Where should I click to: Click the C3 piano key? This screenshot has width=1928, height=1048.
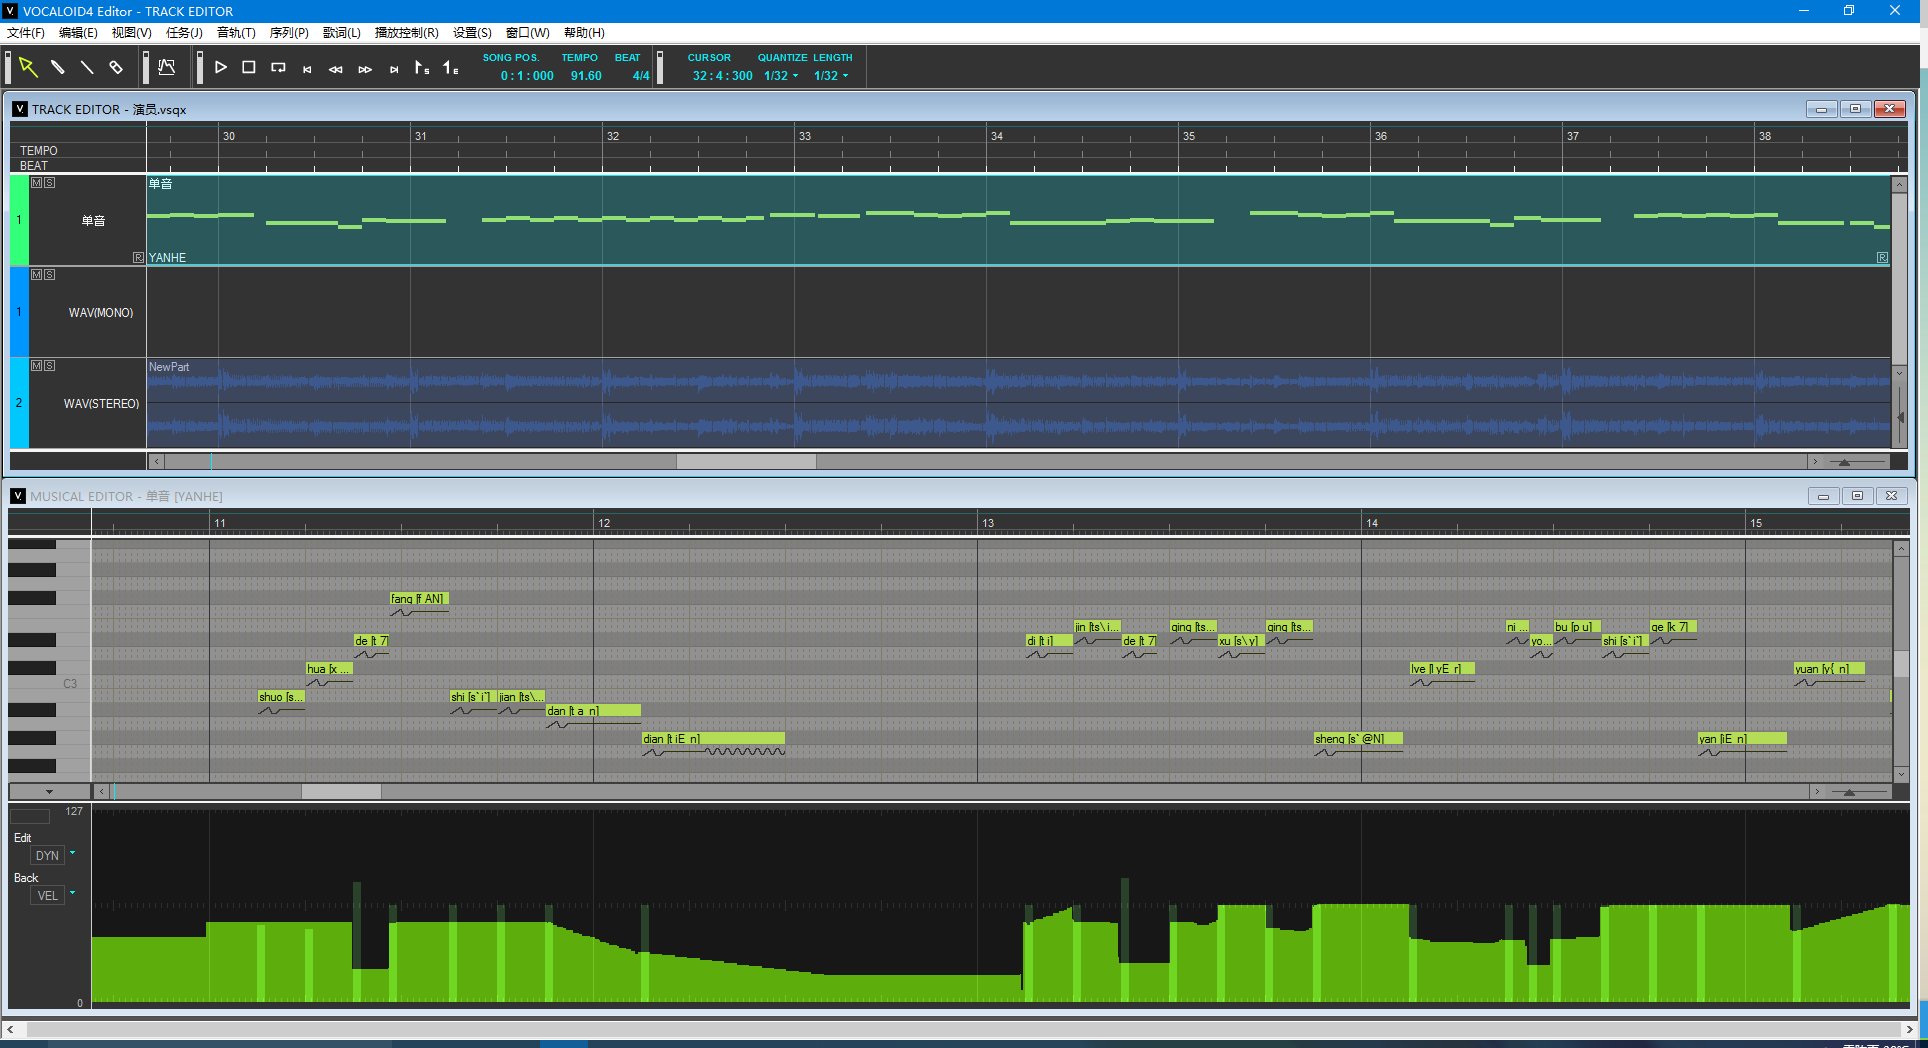(x=50, y=684)
